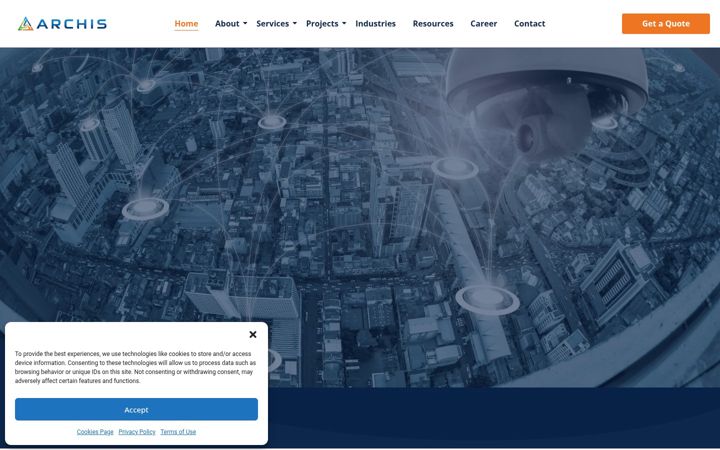Go to the Resources page
The width and height of the screenshot is (720, 450).
[433, 23]
